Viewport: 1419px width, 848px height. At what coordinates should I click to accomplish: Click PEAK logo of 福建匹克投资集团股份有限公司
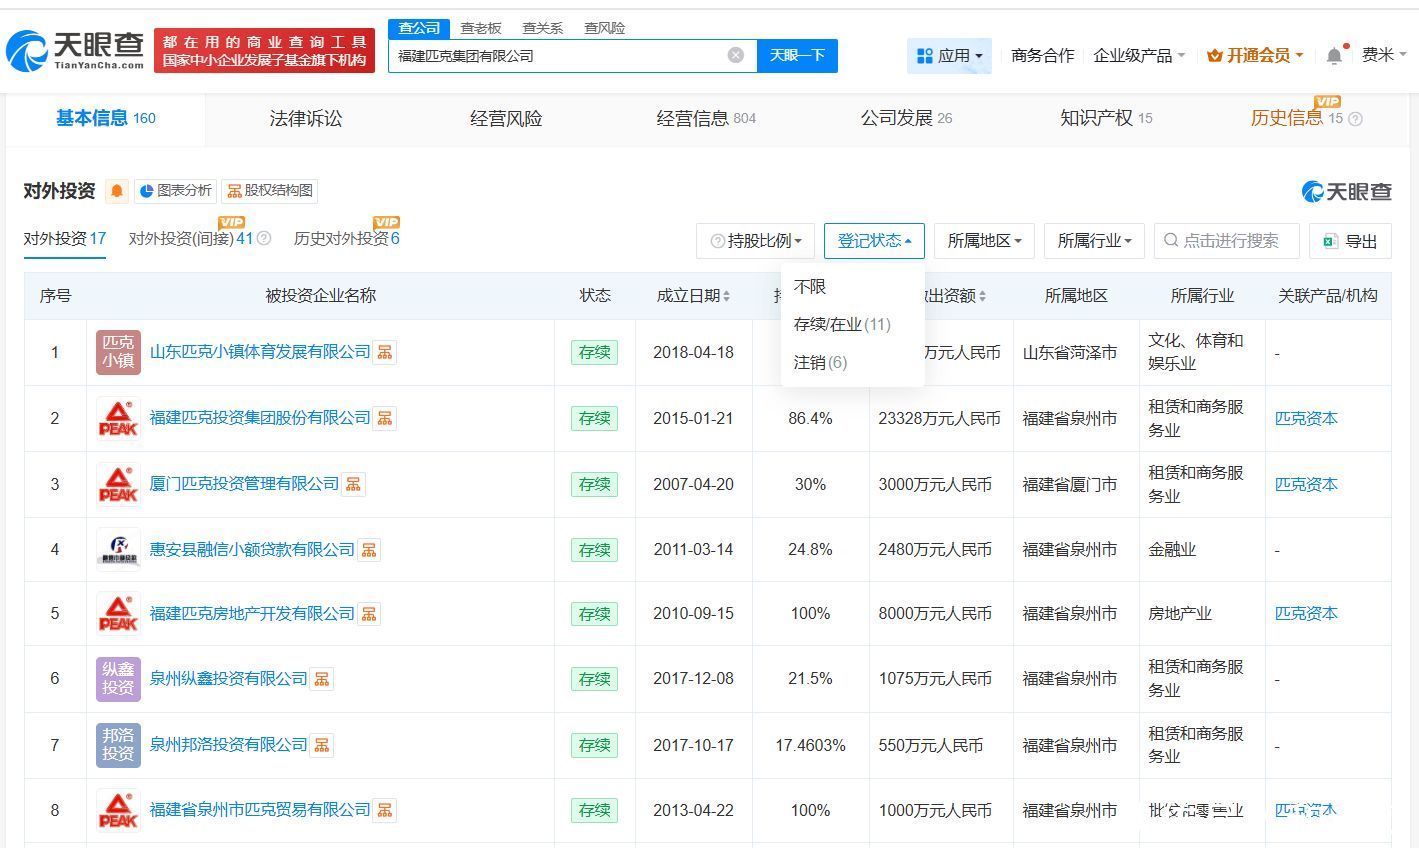pyautogui.click(x=118, y=418)
